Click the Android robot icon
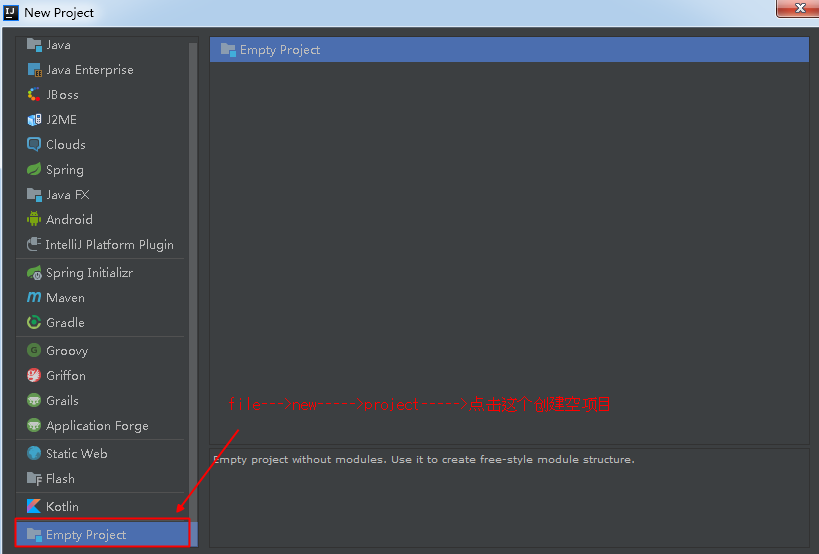The height and width of the screenshot is (554, 819). [x=34, y=219]
